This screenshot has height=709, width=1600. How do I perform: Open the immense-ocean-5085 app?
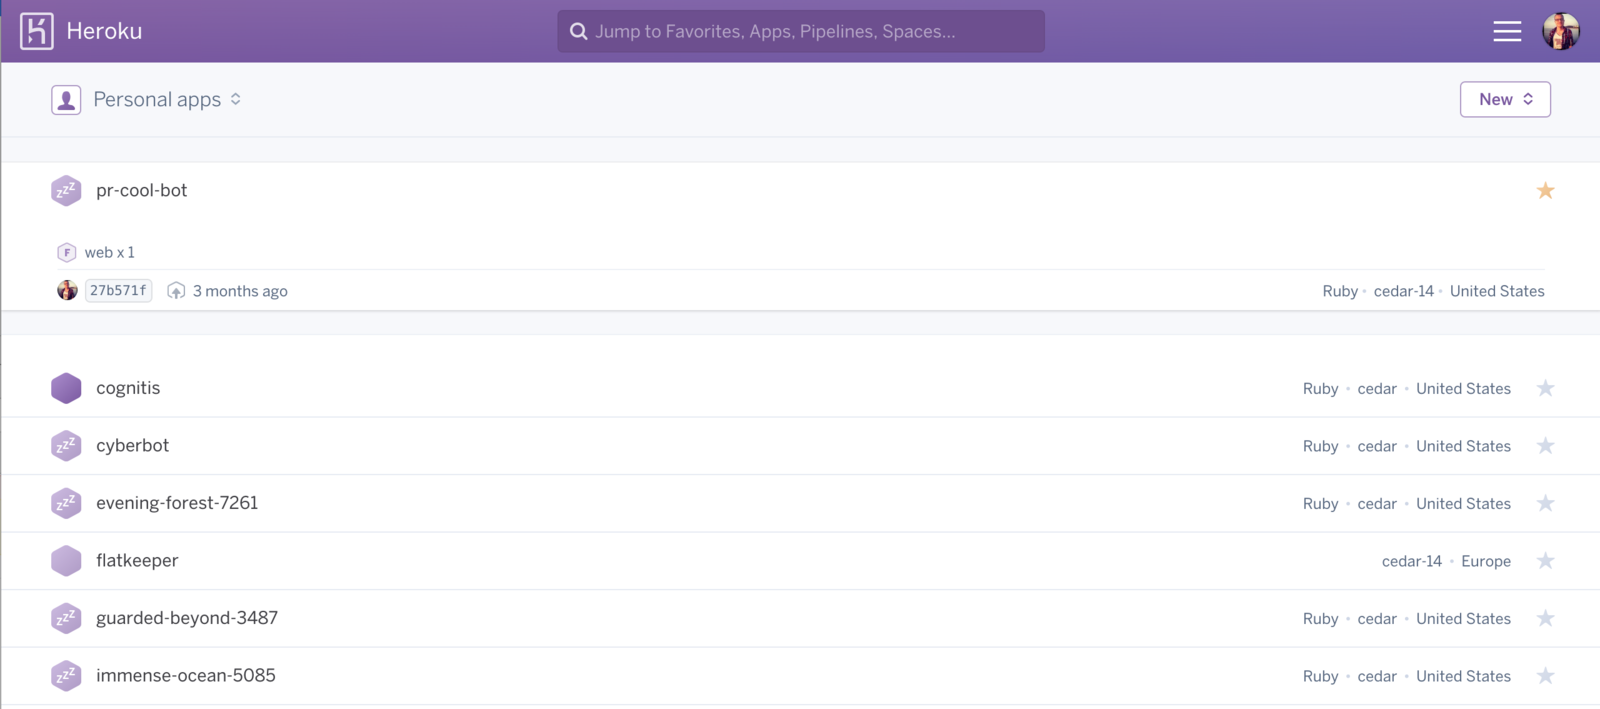pos(186,676)
